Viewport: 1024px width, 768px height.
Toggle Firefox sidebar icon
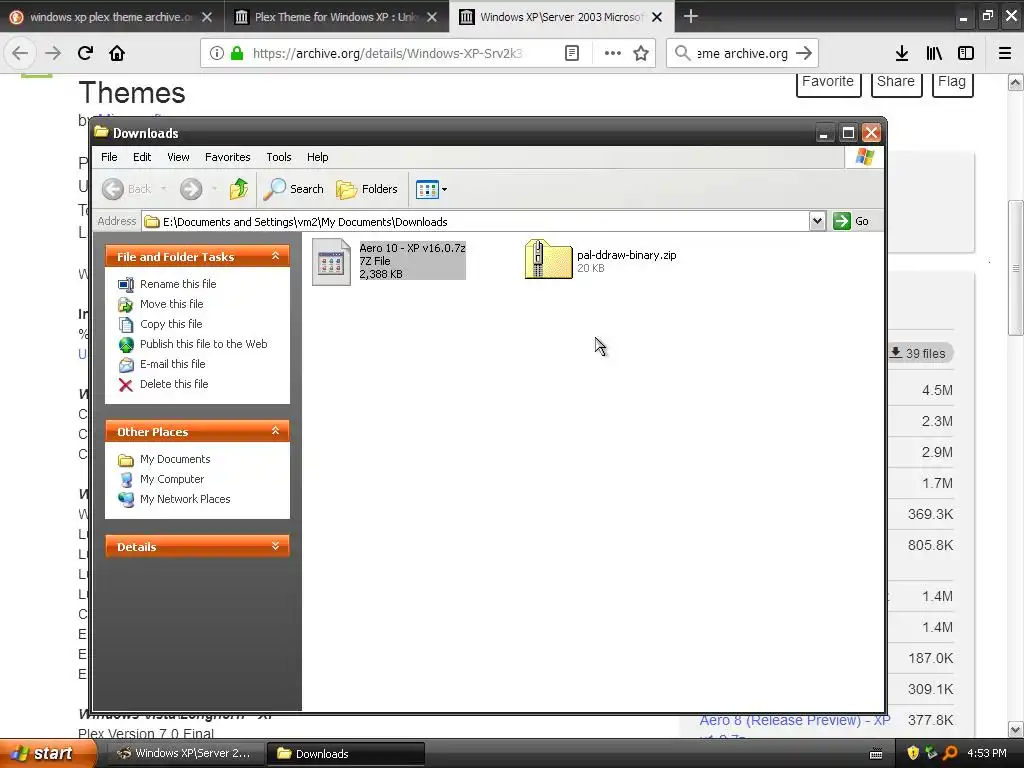[x=966, y=53]
